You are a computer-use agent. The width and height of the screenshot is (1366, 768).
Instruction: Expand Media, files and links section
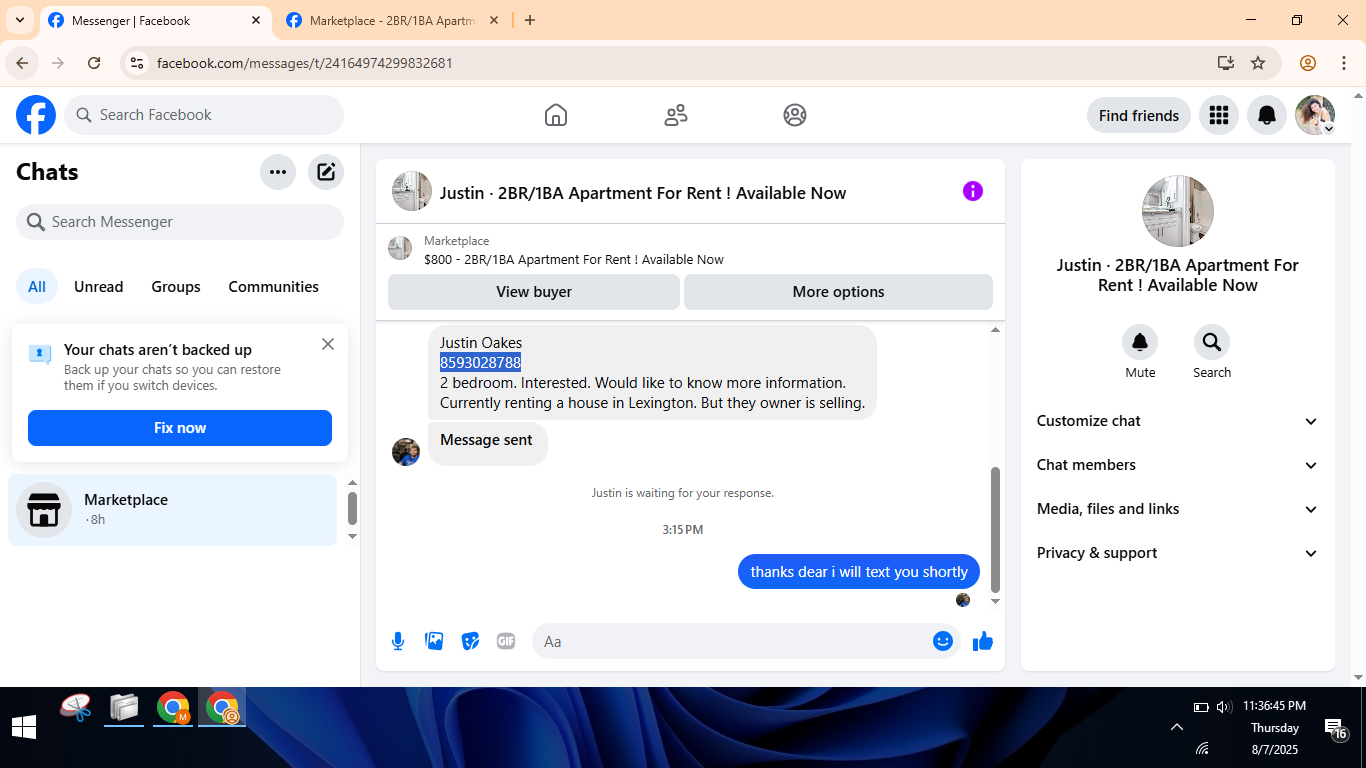[1178, 509]
